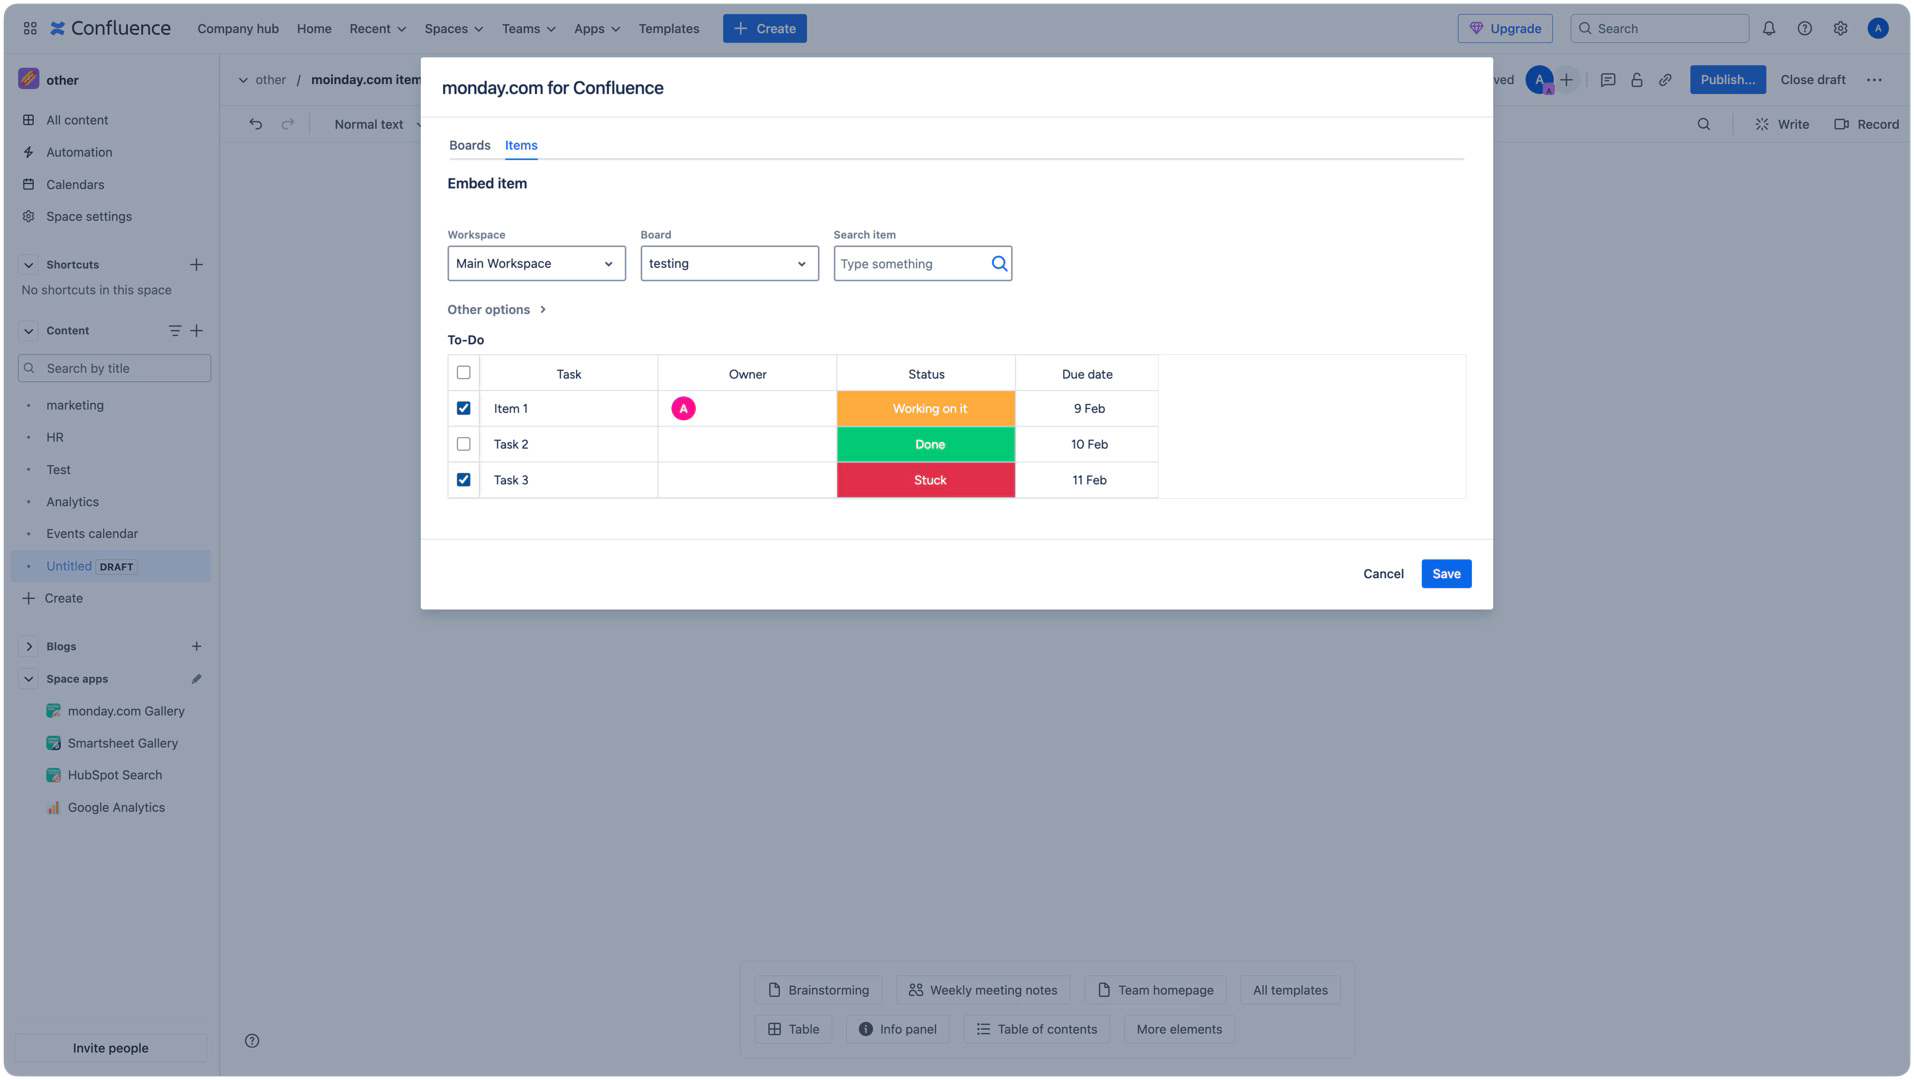The width and height of the screenshot is (1914, 1080).
Task: Click the help icon at bottom left of editor
Action: coord(252,1041)
